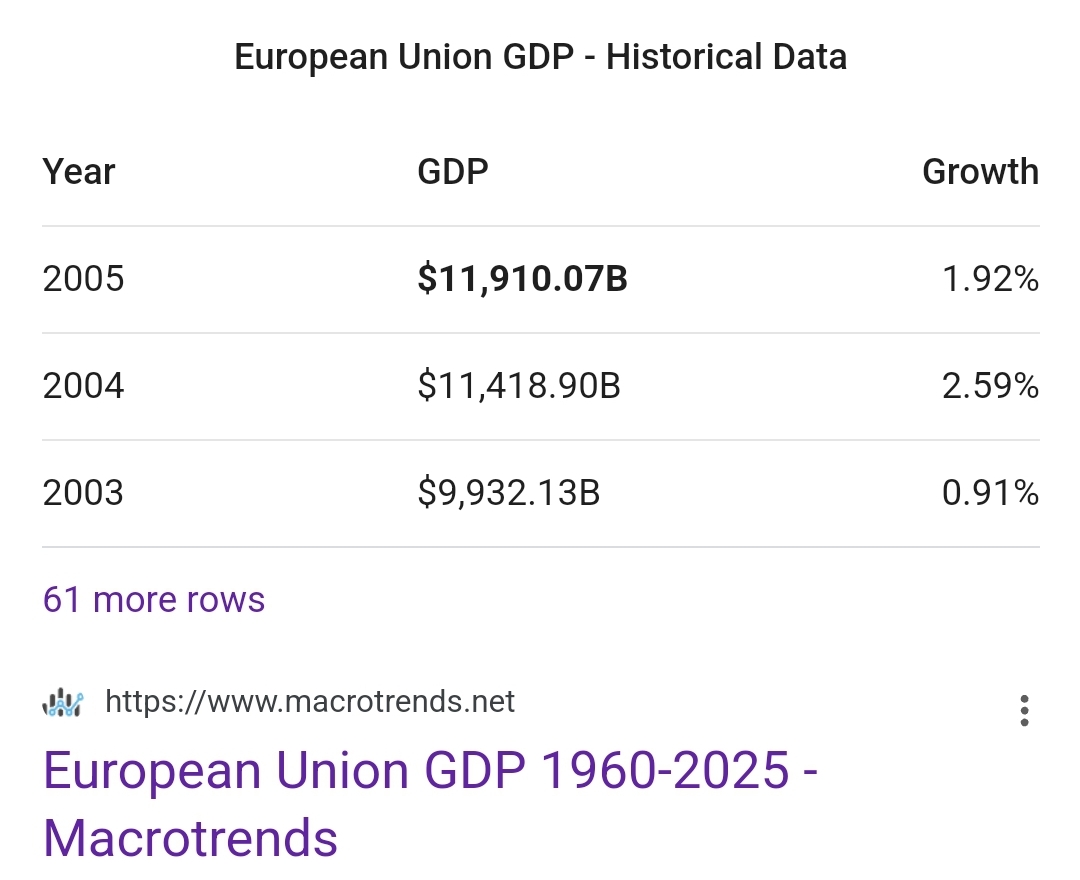This screenshot has height=880, width=1080.
Task: Select the 'Year' column header
Action: click(x=79, y=172)
